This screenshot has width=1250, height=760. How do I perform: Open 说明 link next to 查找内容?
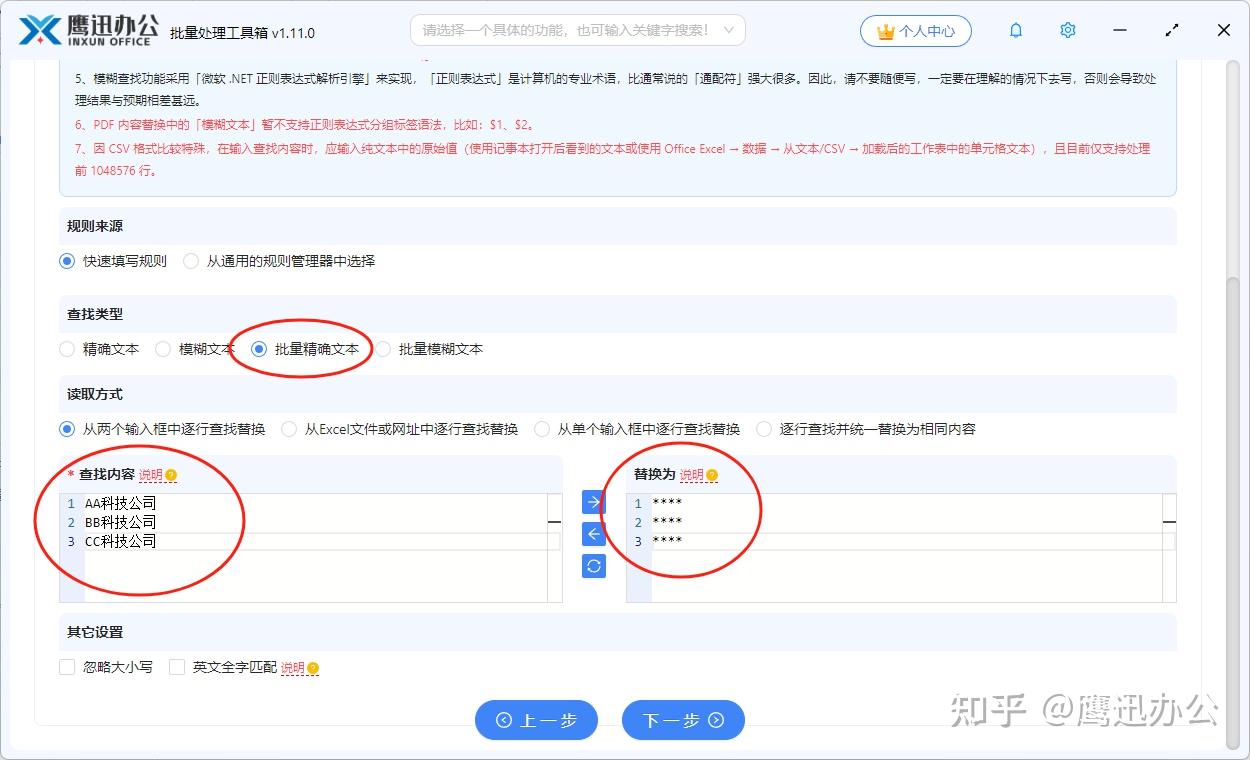[x=150, y=475]
